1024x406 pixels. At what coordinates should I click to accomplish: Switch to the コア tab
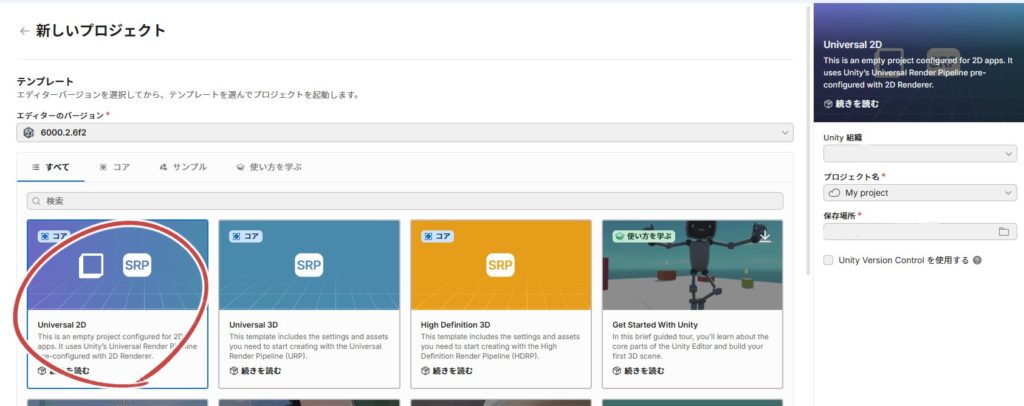pyautogui.click(x=115, y=166)
